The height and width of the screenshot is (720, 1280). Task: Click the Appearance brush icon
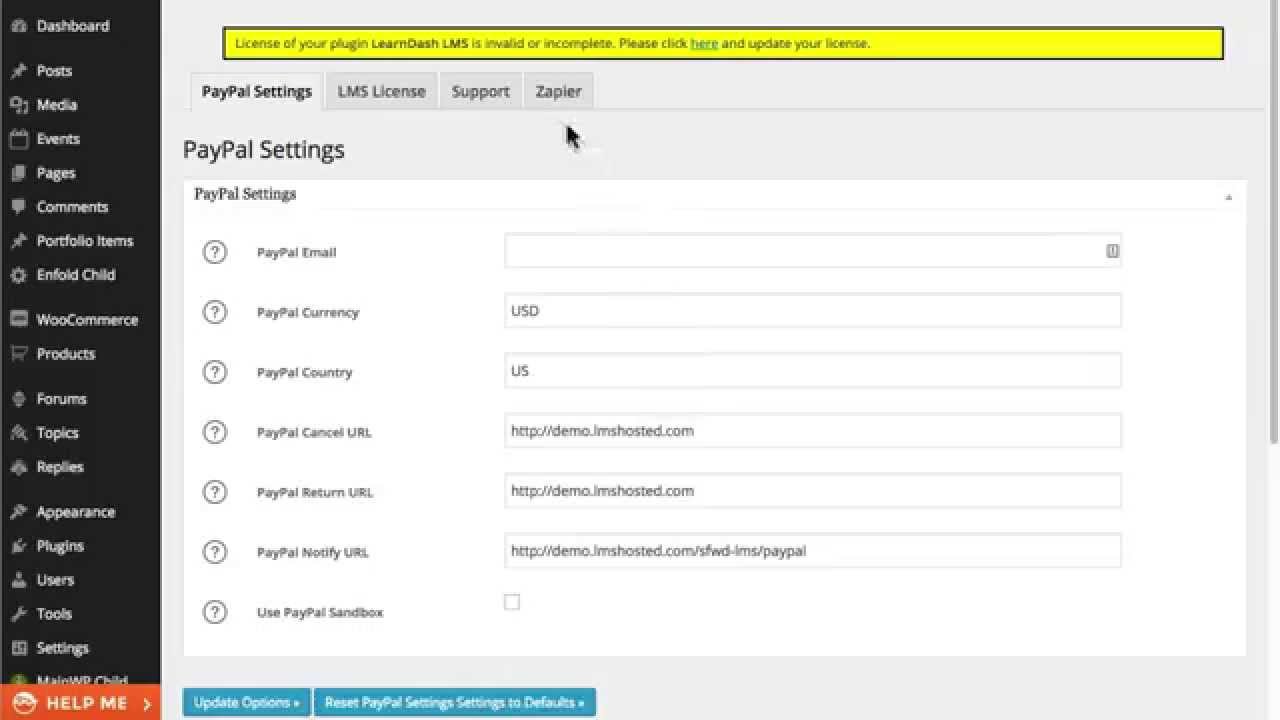point(18,512)
